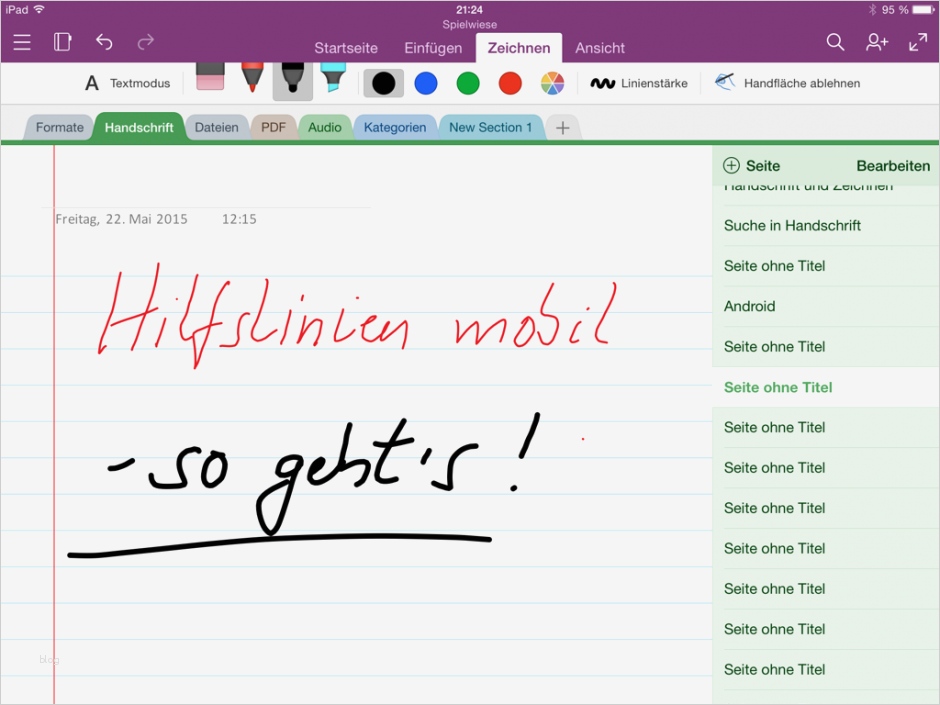940x705 pixels.
Task: Open search with magnifier icon
Action: pos(835,42)
